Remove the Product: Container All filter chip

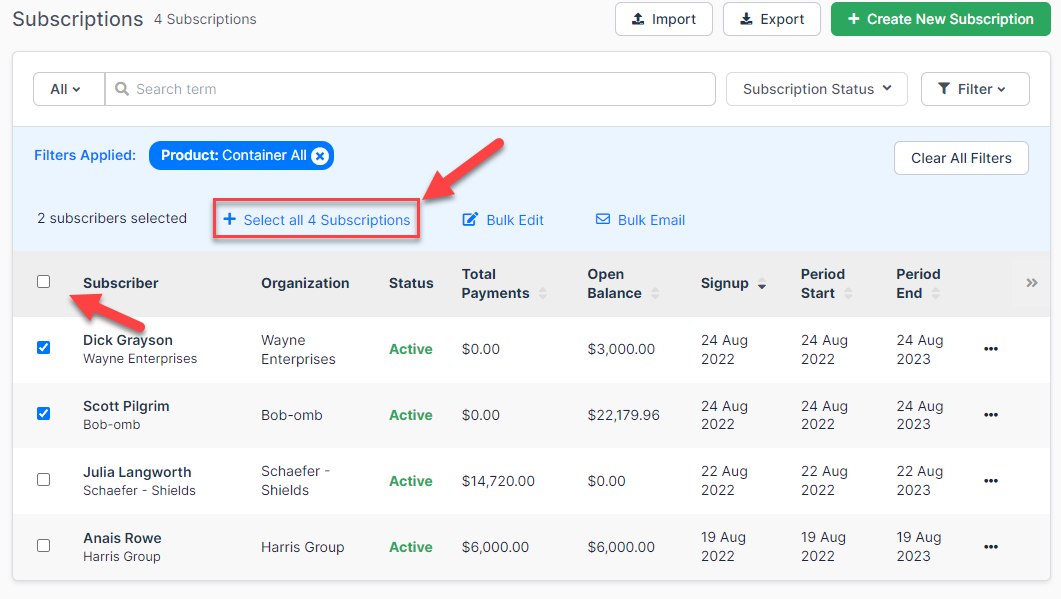(319, 156)
